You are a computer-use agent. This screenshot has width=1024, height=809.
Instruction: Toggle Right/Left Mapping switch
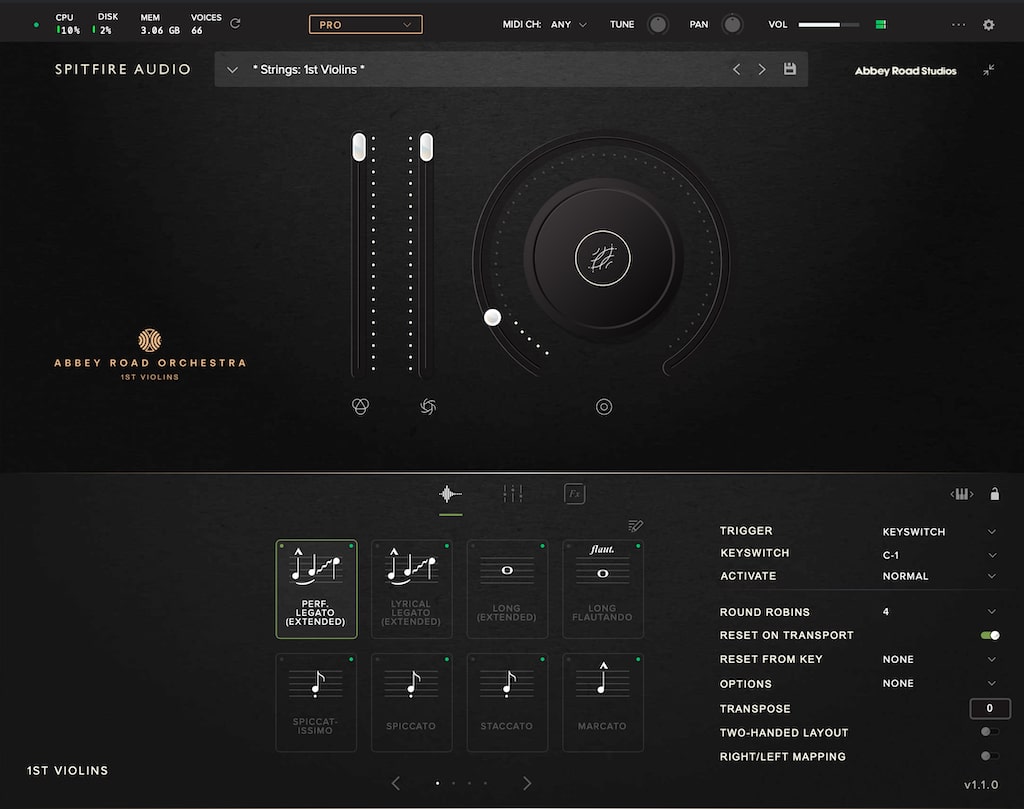point(989,756)
